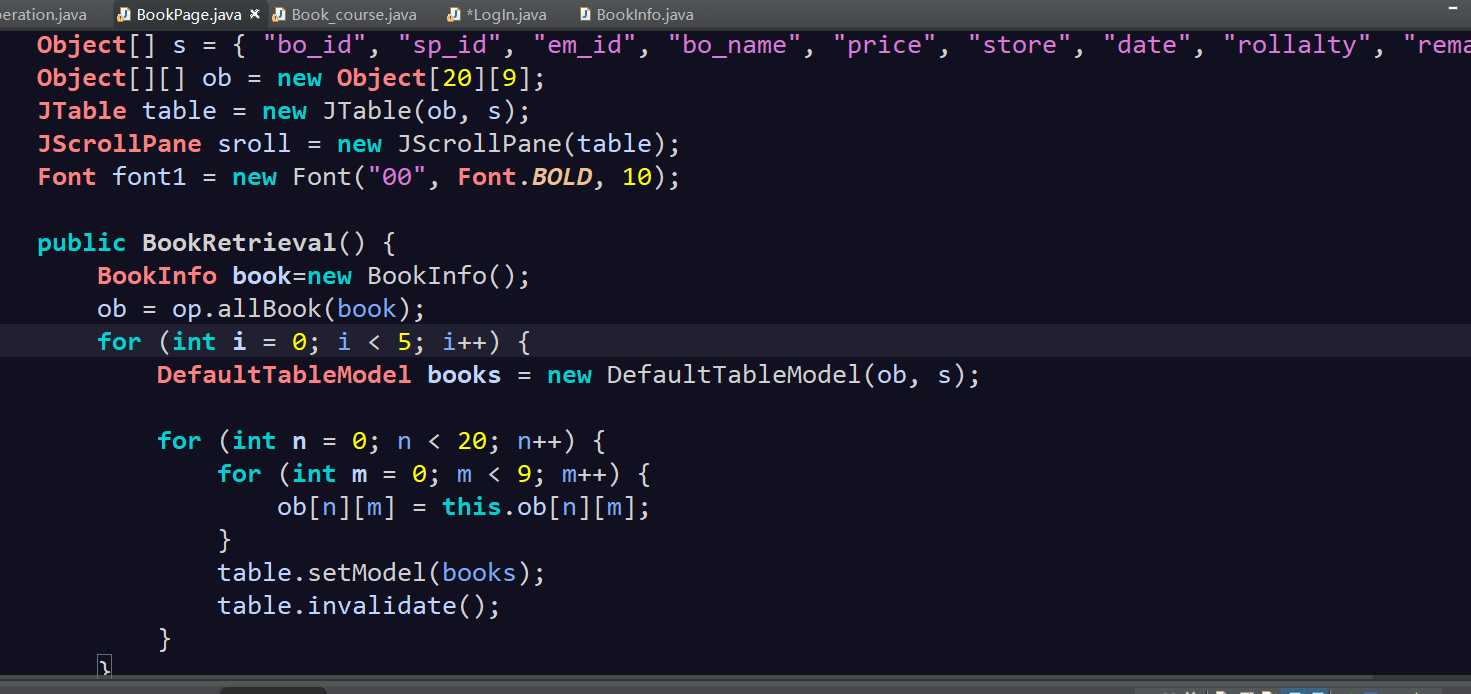Switch to the Book_course.java tab
The image size is (1471, 694).
pos(344,14)
